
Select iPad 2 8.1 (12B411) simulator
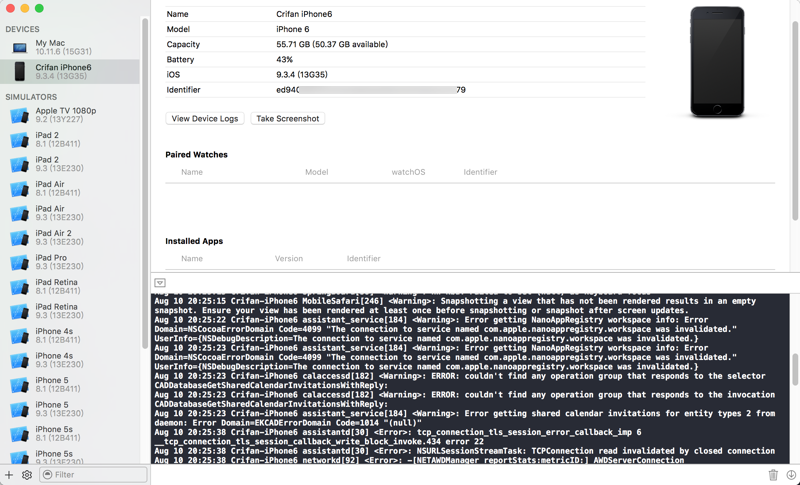pos(69,139)
